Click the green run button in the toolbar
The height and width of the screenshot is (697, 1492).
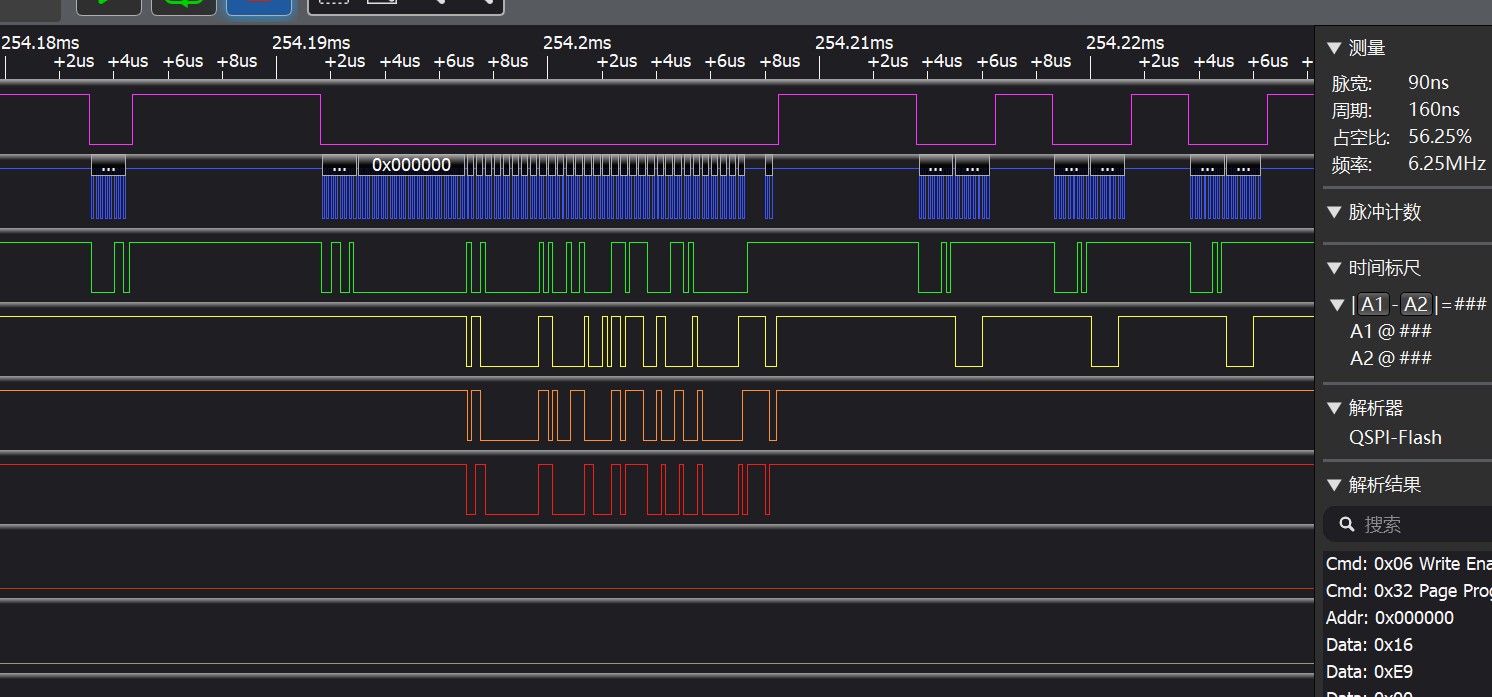click(108, 5)
